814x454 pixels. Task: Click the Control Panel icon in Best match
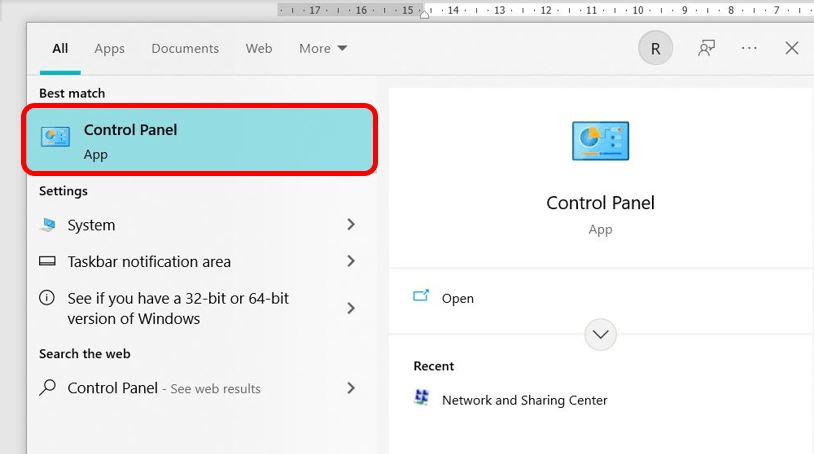pyautogui.click(x=55, y=137)
